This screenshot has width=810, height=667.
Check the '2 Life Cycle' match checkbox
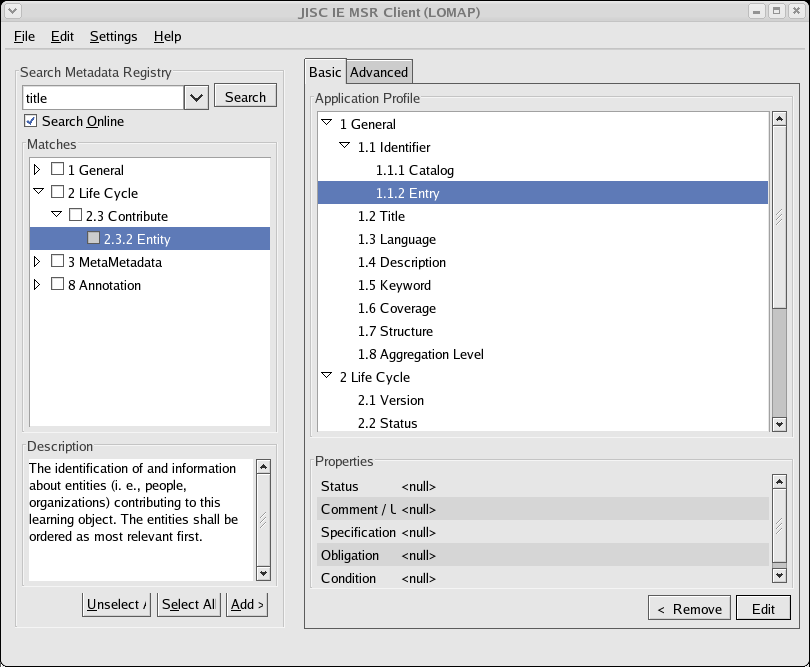[x=57, y=192]
